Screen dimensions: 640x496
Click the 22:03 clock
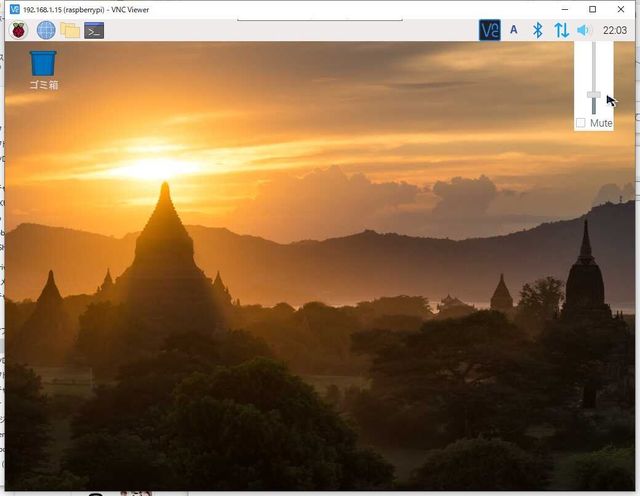(x=615, y=30)
